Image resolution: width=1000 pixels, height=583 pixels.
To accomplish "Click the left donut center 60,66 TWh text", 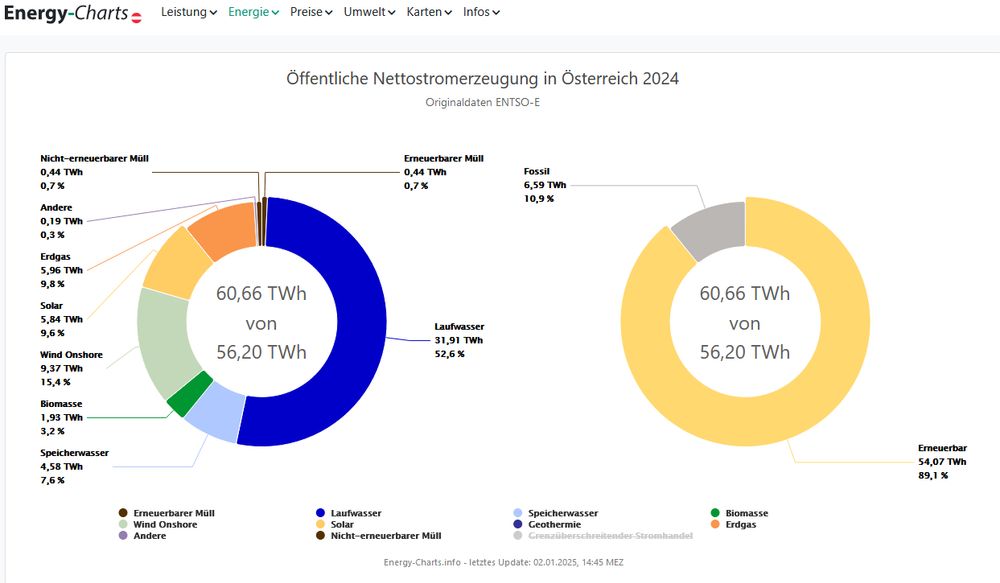I will pos(261,293).
